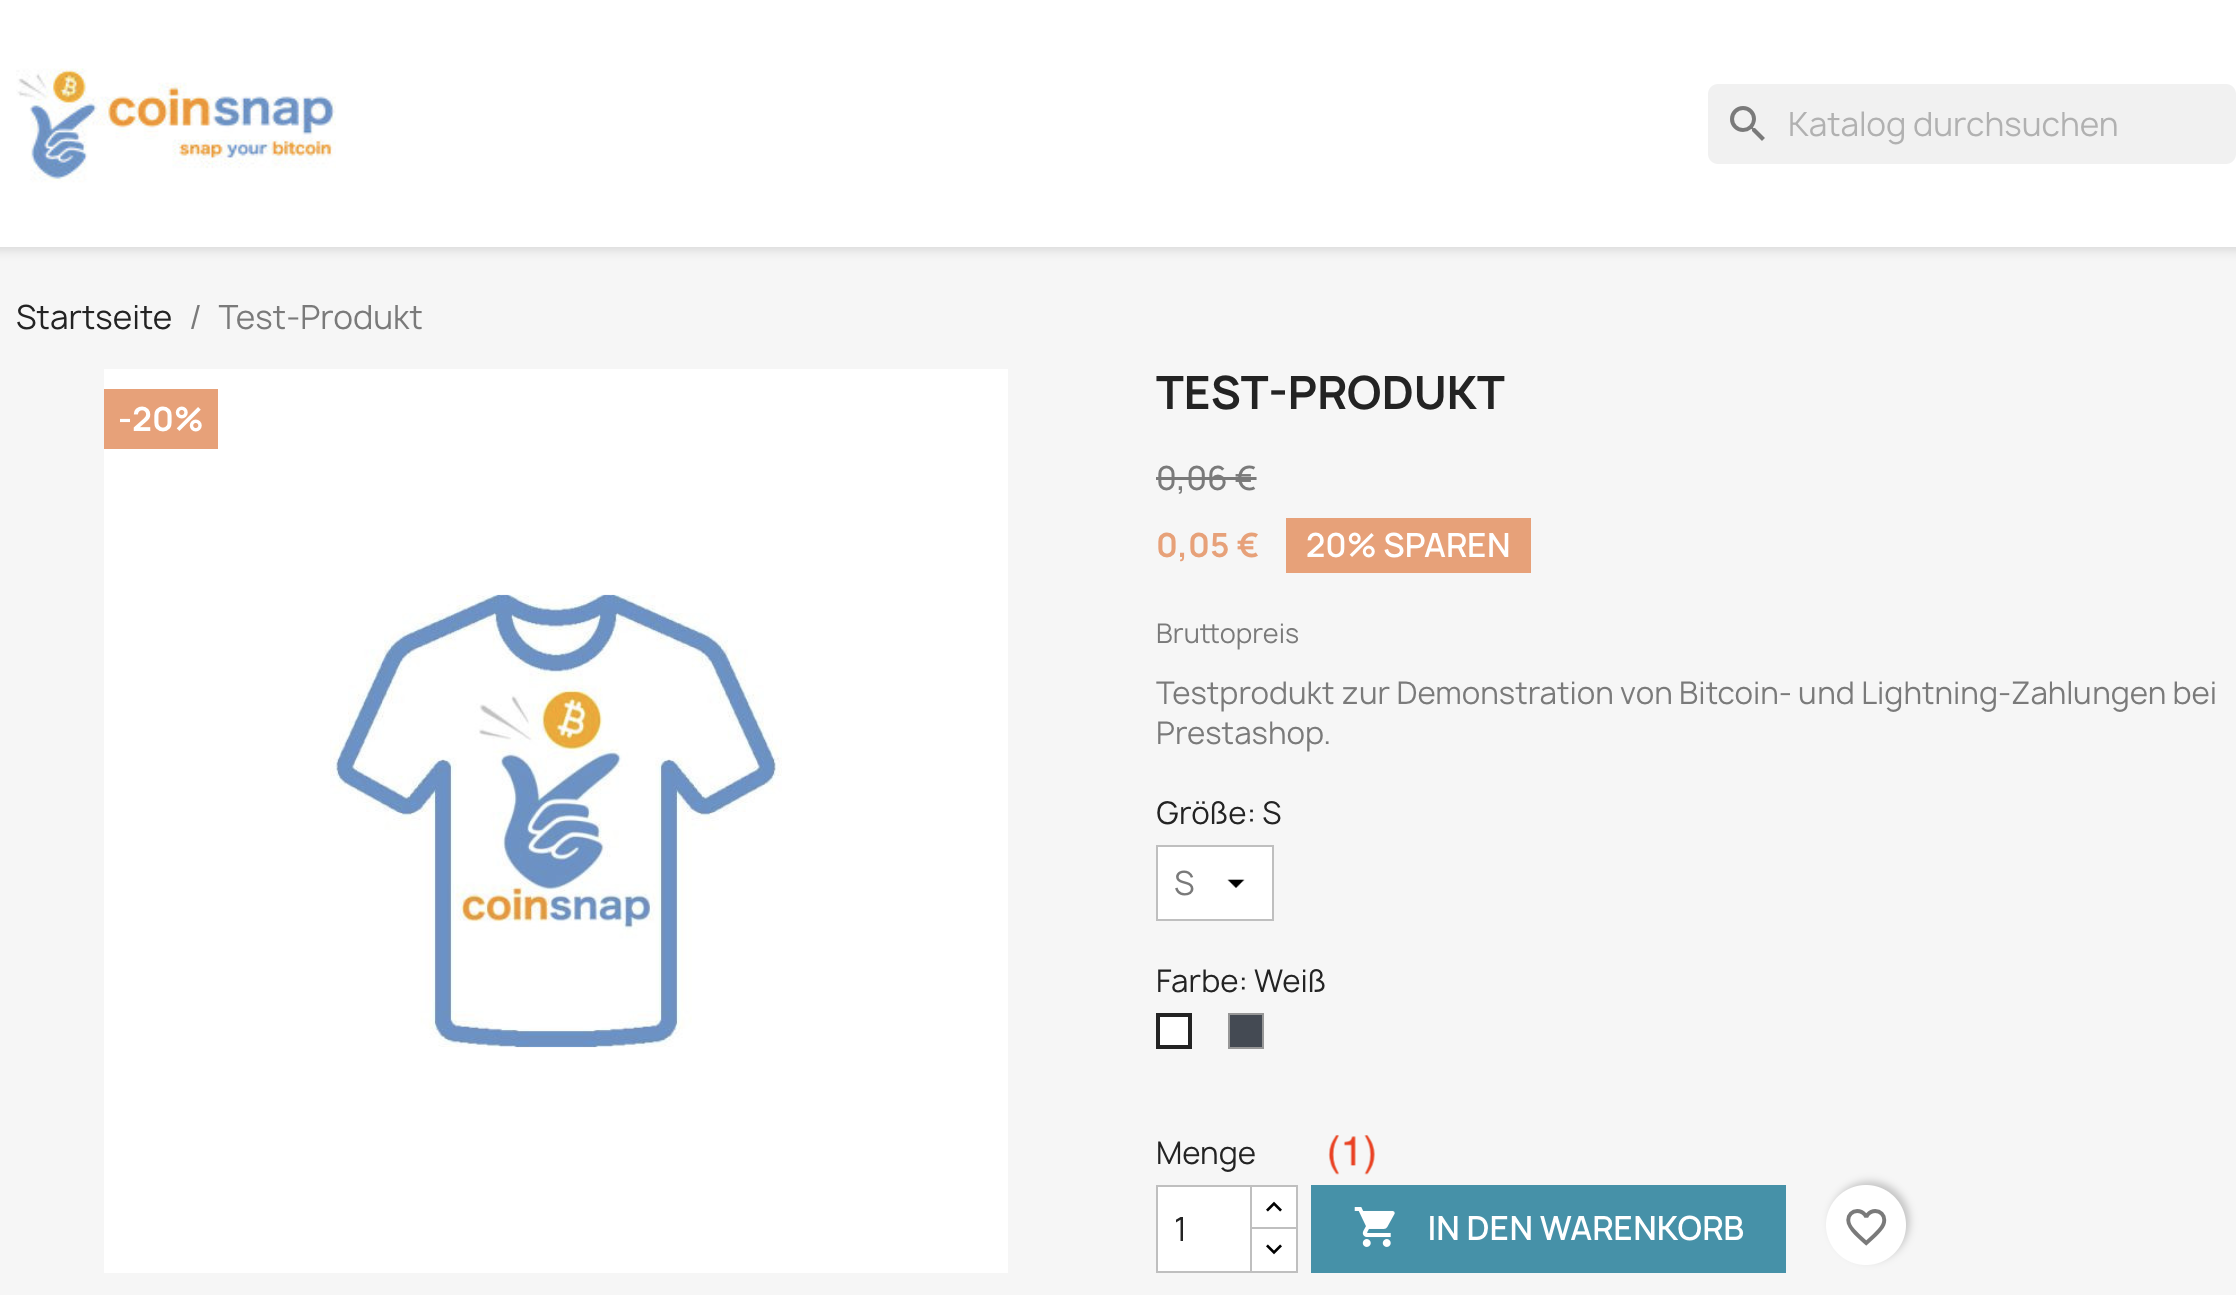2236x1295 pixels.
Task: Focus the Katalog durchsuchen search field
Action: 1990,124
